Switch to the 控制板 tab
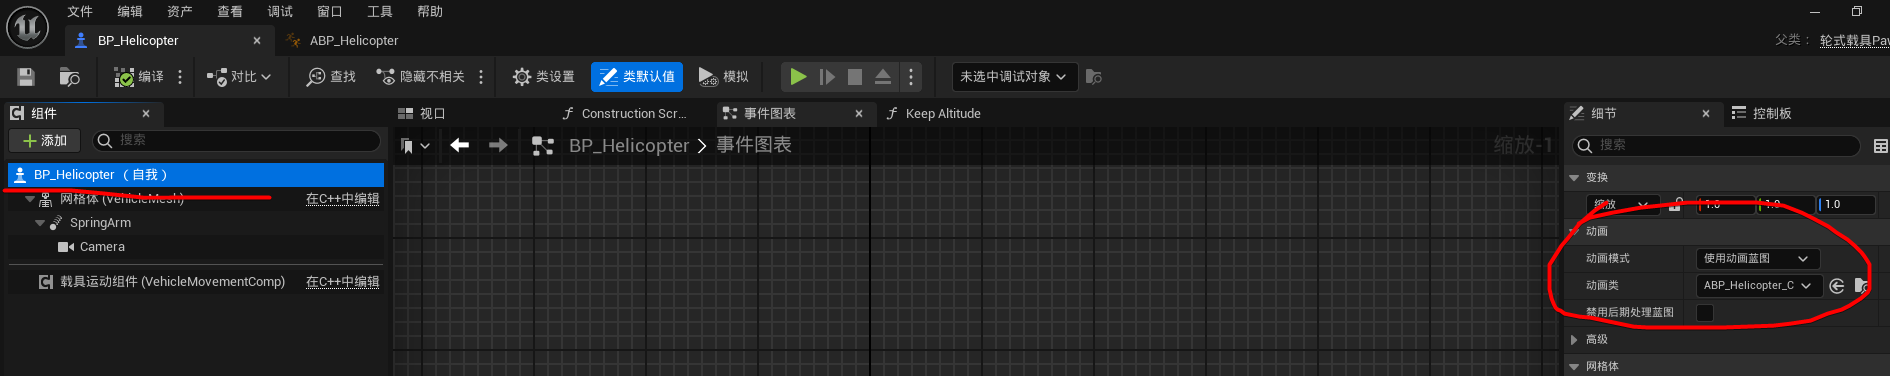 coord(1763,114)
